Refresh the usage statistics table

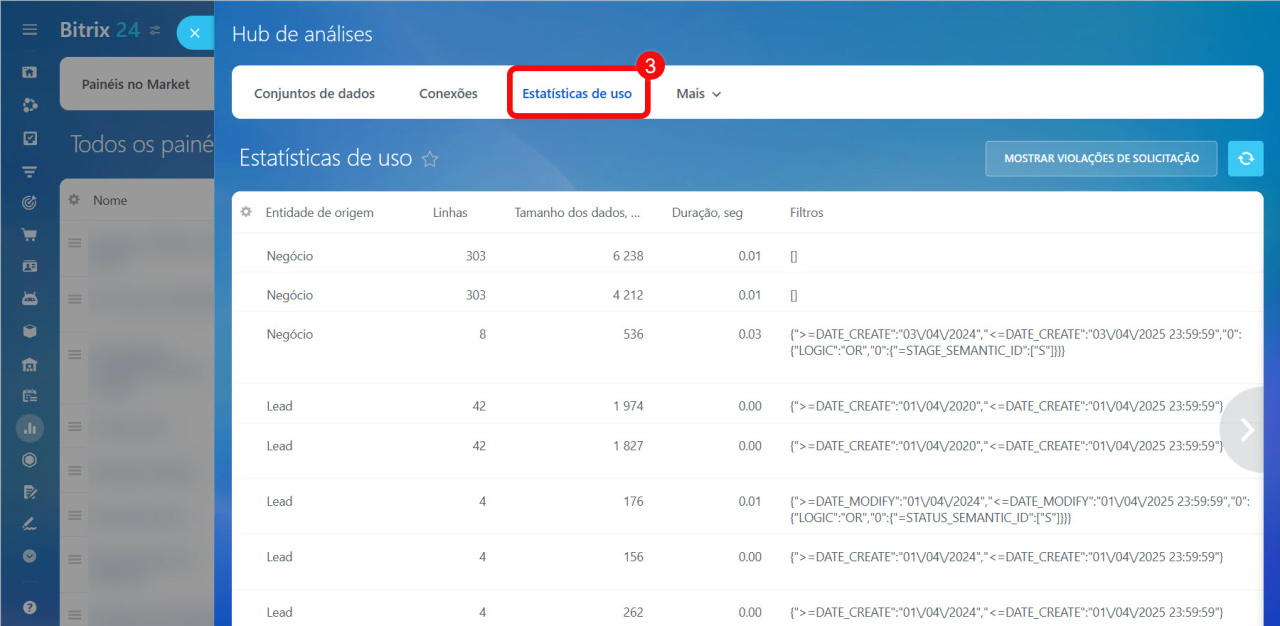click(1245, 159)
